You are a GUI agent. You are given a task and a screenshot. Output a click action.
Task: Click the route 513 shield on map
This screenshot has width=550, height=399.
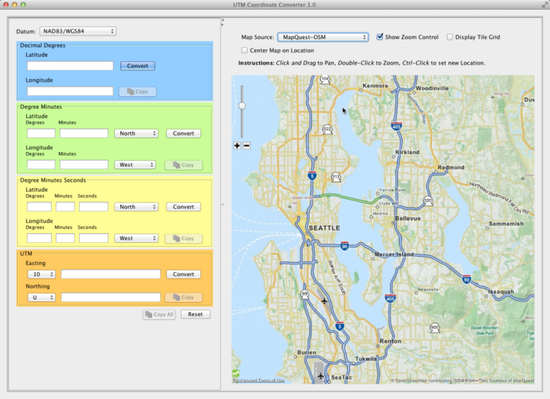(x=336, y=177)
